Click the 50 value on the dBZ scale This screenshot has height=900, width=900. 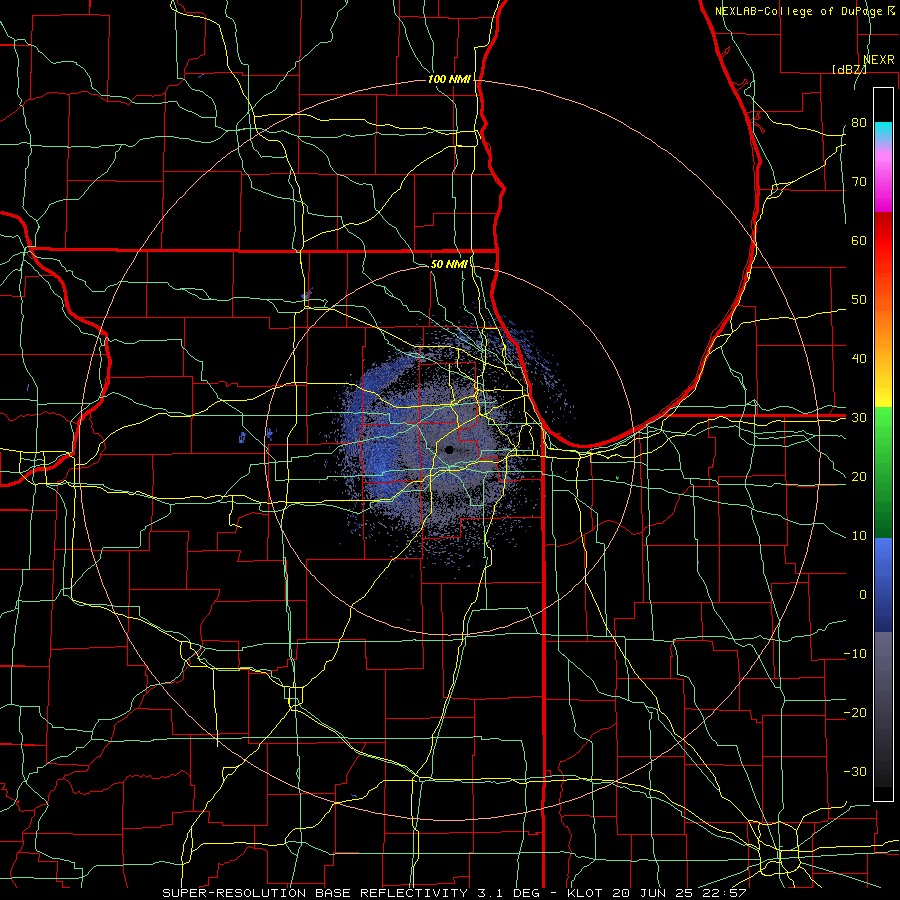[x=859, y=300]
